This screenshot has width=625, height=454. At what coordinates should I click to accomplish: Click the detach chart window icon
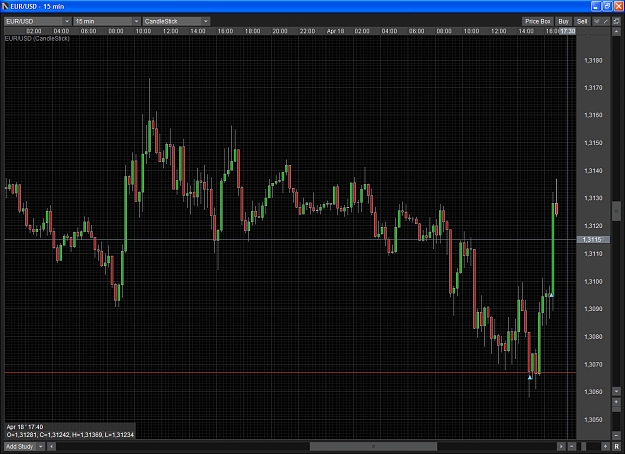616,22
